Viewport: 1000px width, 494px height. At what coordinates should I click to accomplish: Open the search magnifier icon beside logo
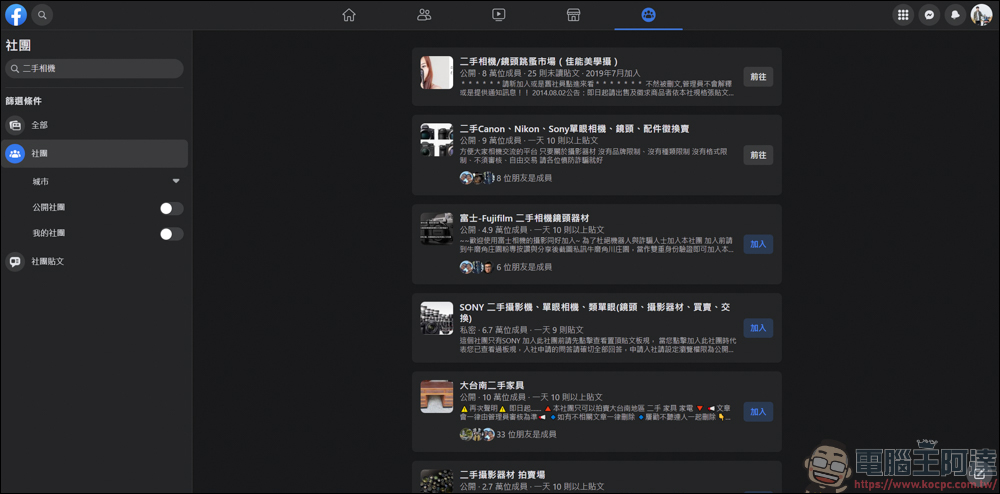click(x=42, y=15)
